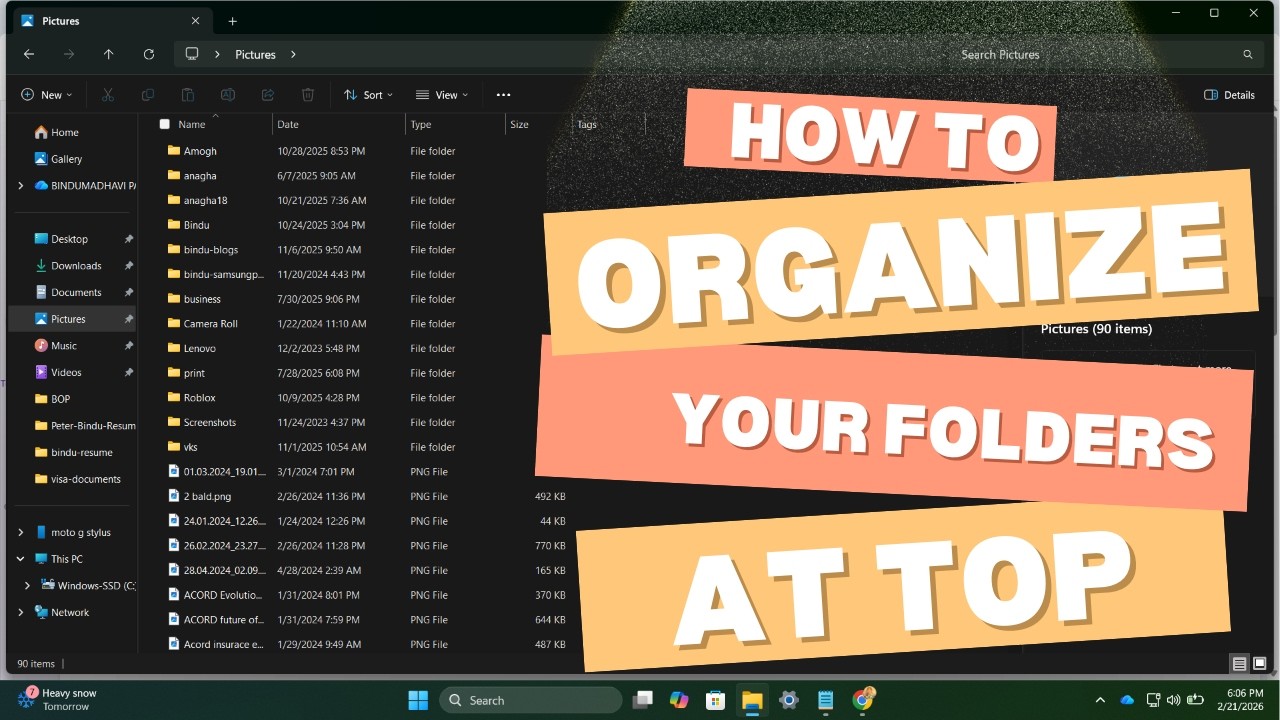Sort by the Tags column header
This screenshot has width=1280, height=720.
pos(587,124)
